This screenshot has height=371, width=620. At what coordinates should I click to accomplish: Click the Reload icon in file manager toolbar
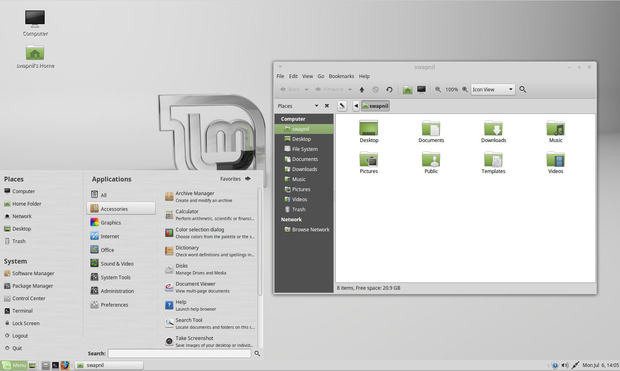pyautogui.click(x=389, y=90)
